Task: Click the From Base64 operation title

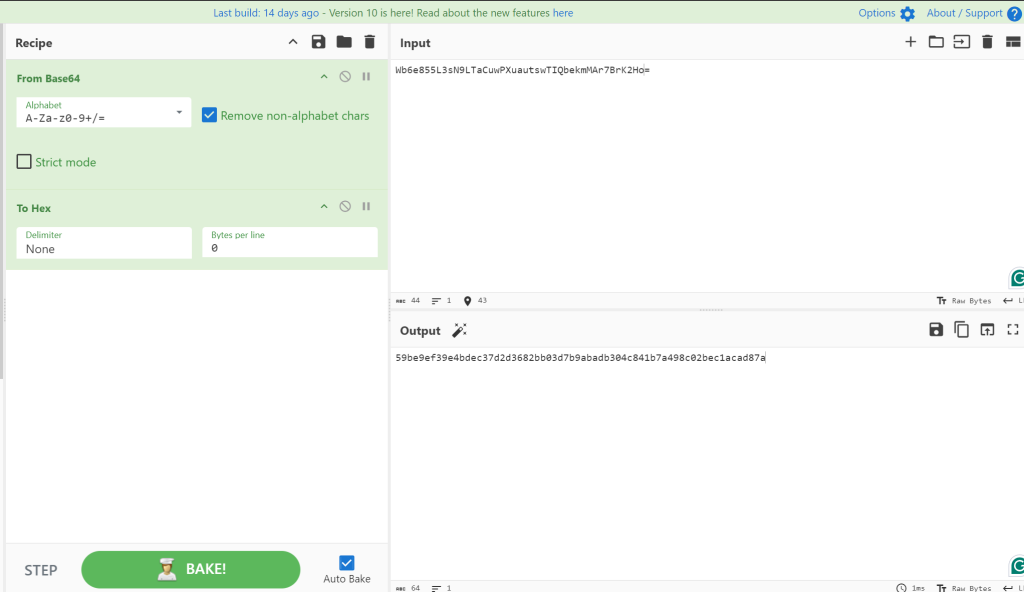Action: [48, 78]
